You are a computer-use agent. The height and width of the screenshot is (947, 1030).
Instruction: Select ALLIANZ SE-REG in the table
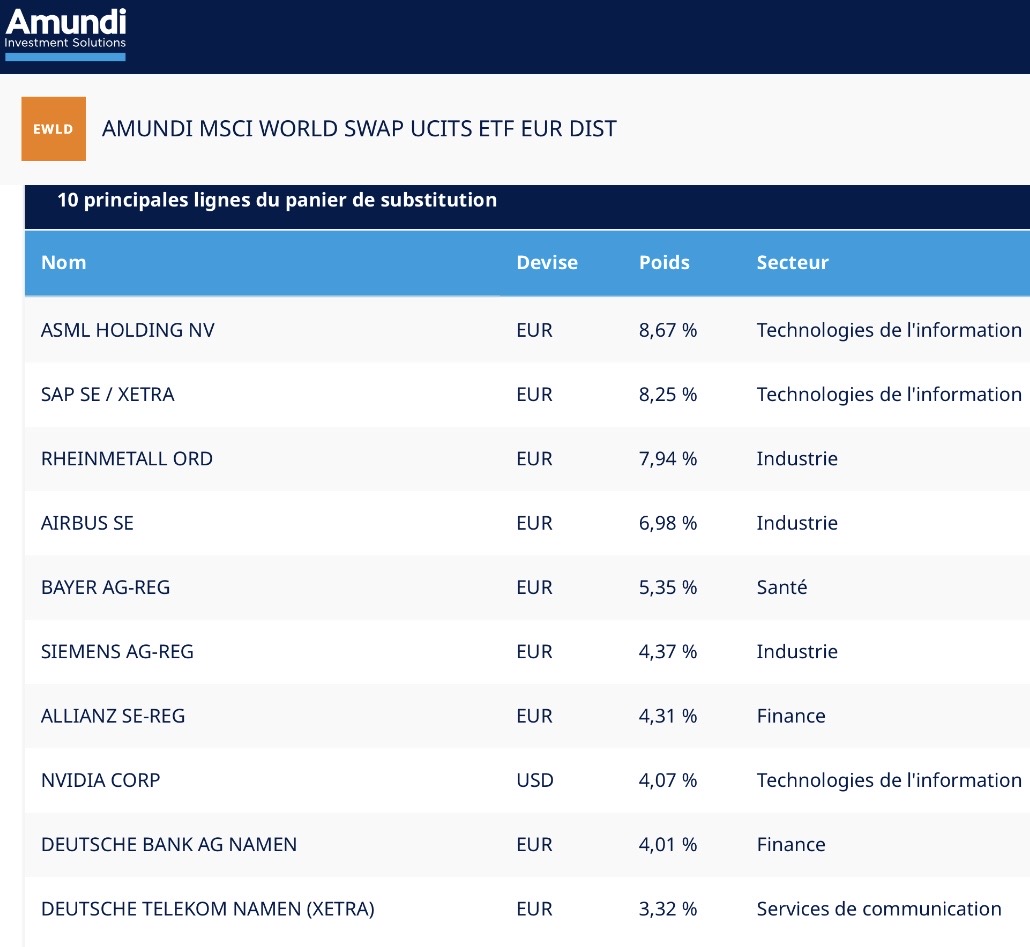click(113, 716)
